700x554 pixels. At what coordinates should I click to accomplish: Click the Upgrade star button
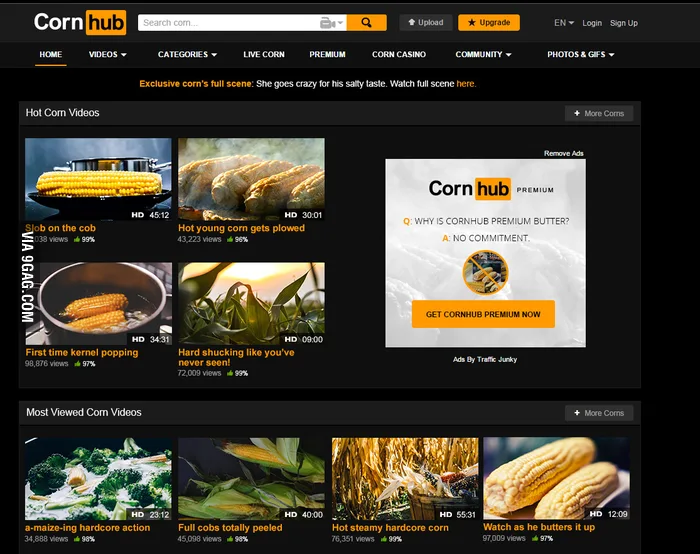coord(489,23)
